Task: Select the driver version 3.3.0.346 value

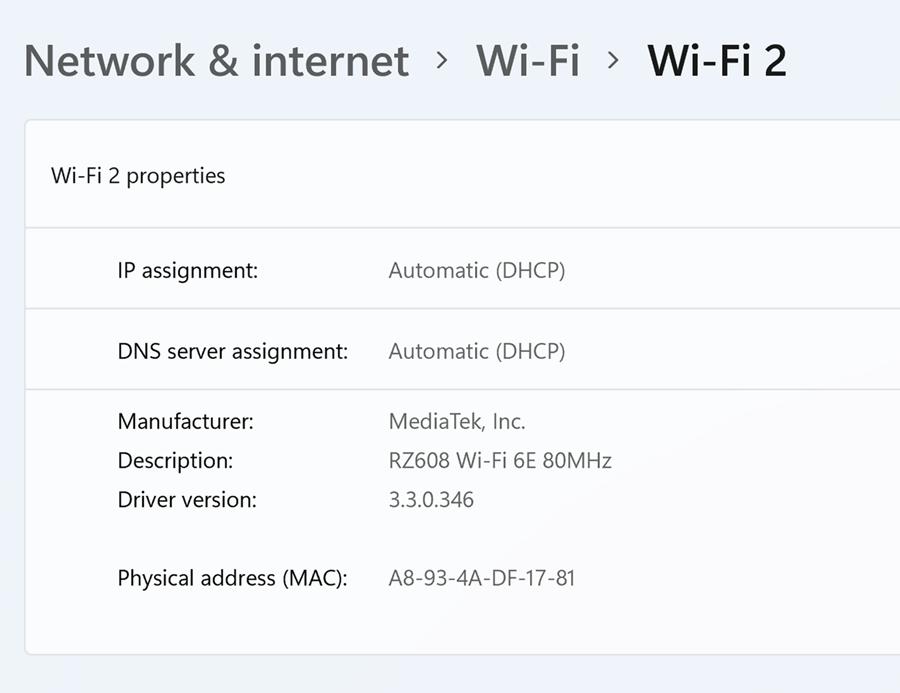Action: point(430,500)
